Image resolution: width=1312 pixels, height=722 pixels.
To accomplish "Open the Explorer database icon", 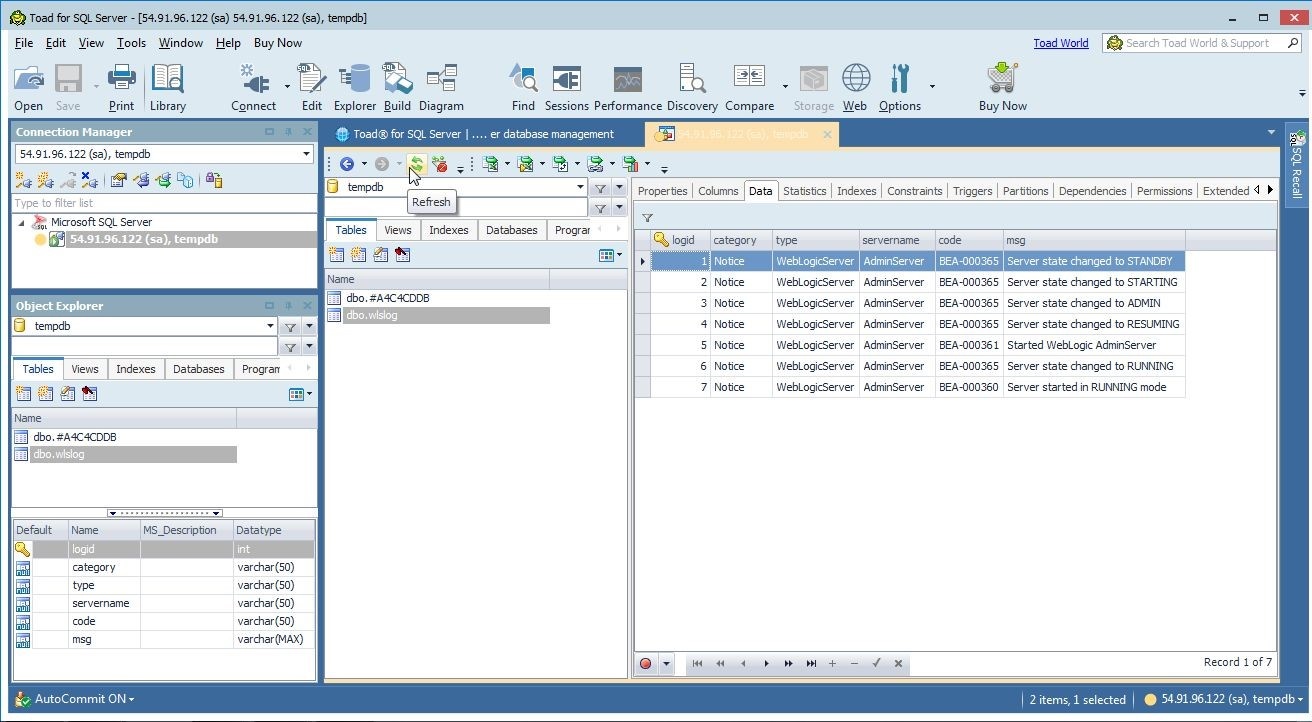I will tap(354, 88).
